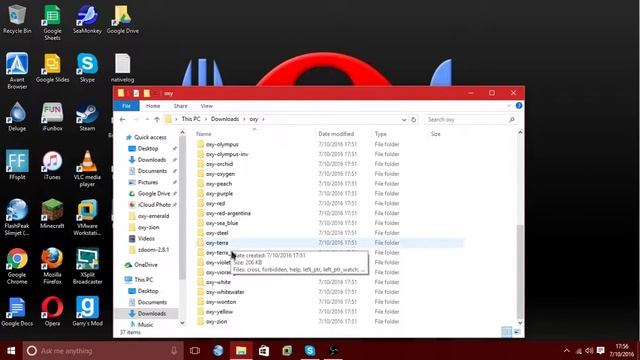Image resolution: width=640 pixels, height=360 pixels.
Task: Switch to the Home ribbon tab
Action: (153, 106)
